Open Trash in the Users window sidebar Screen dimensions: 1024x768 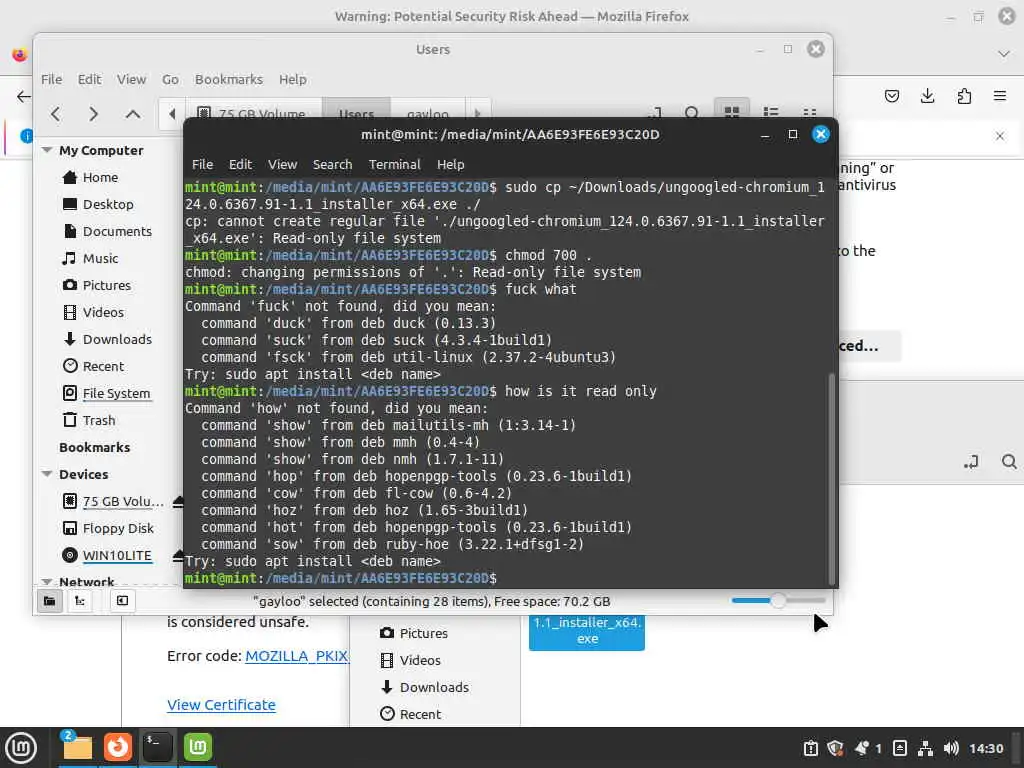coord(99,421)
